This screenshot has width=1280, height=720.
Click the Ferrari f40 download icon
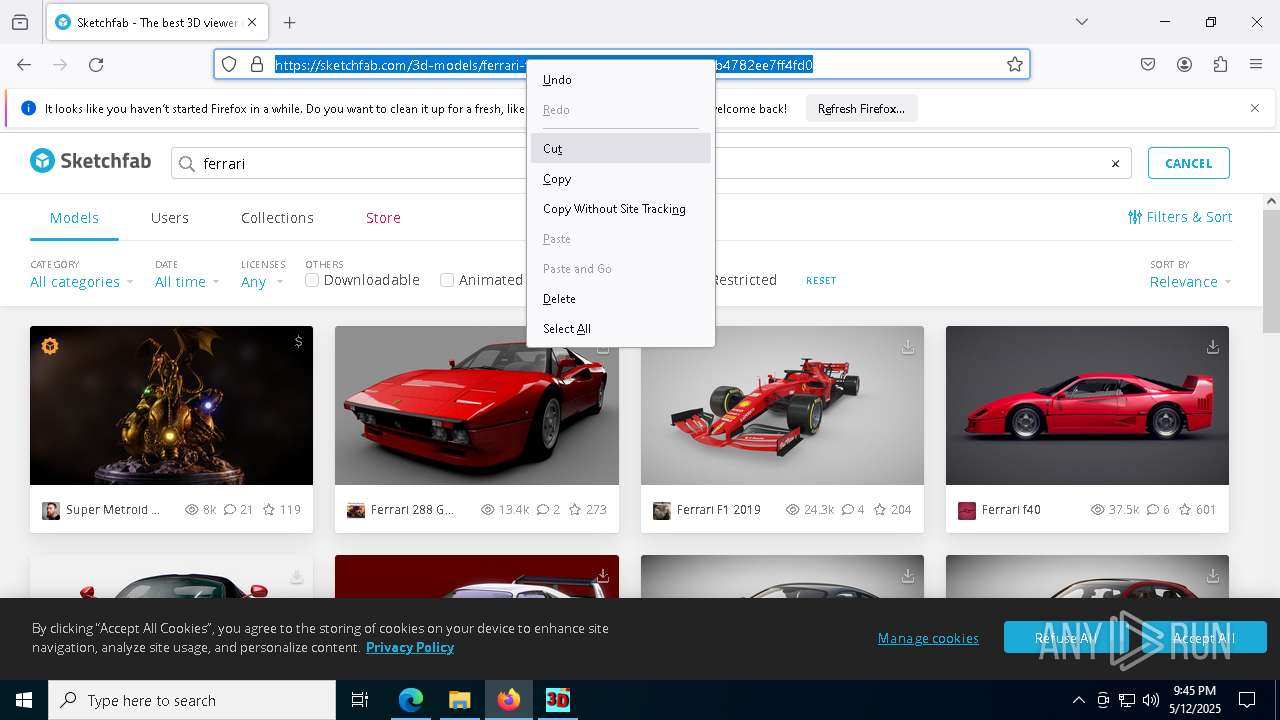tap(1212, 347)
